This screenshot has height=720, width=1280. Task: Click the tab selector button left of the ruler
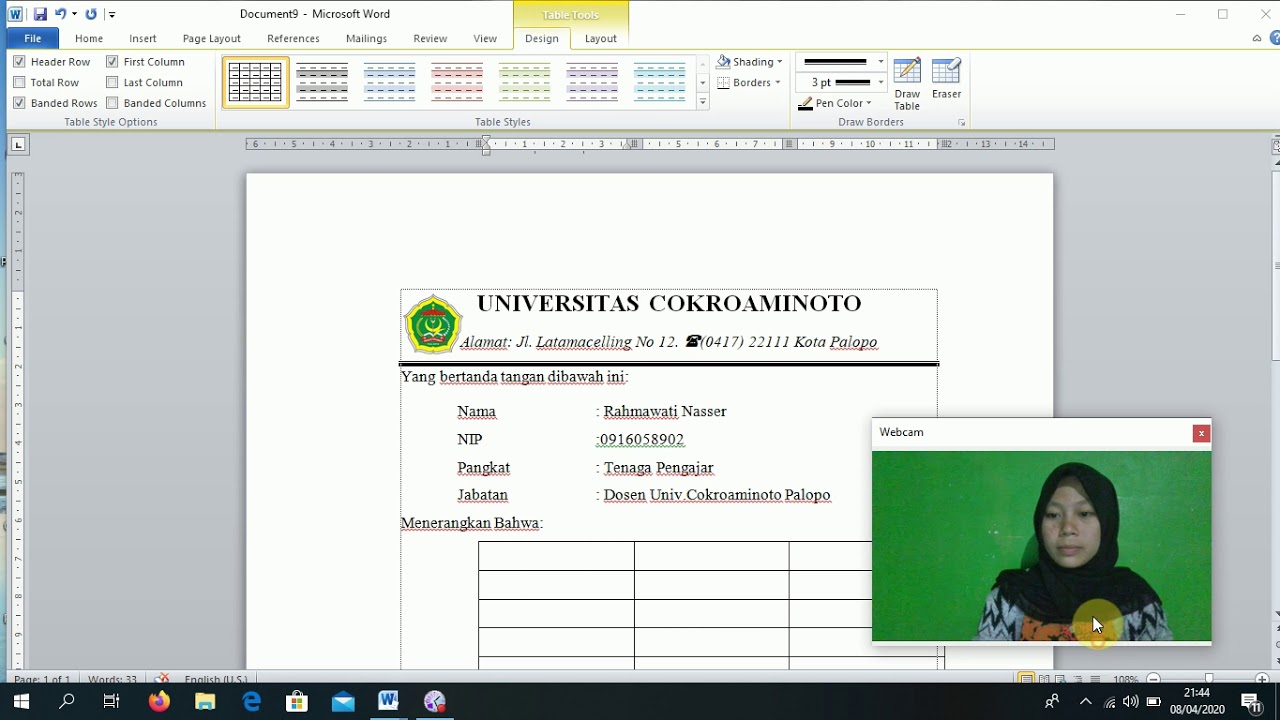(x=18, y=145)
